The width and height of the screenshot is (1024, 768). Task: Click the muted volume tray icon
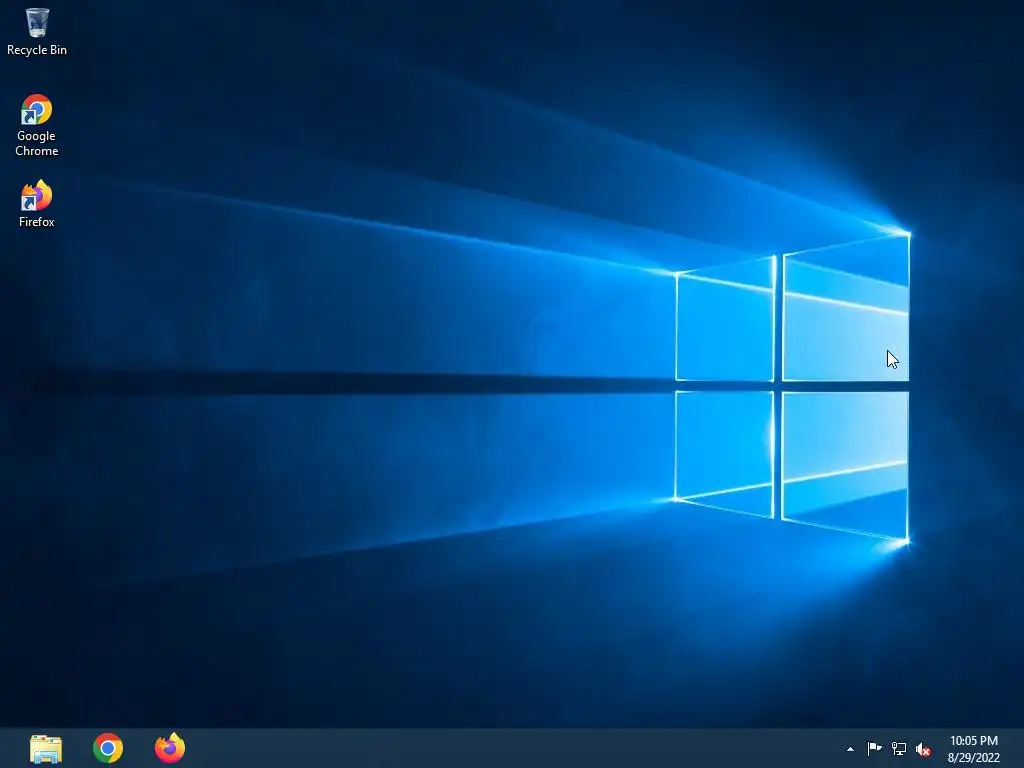(923, 749)
